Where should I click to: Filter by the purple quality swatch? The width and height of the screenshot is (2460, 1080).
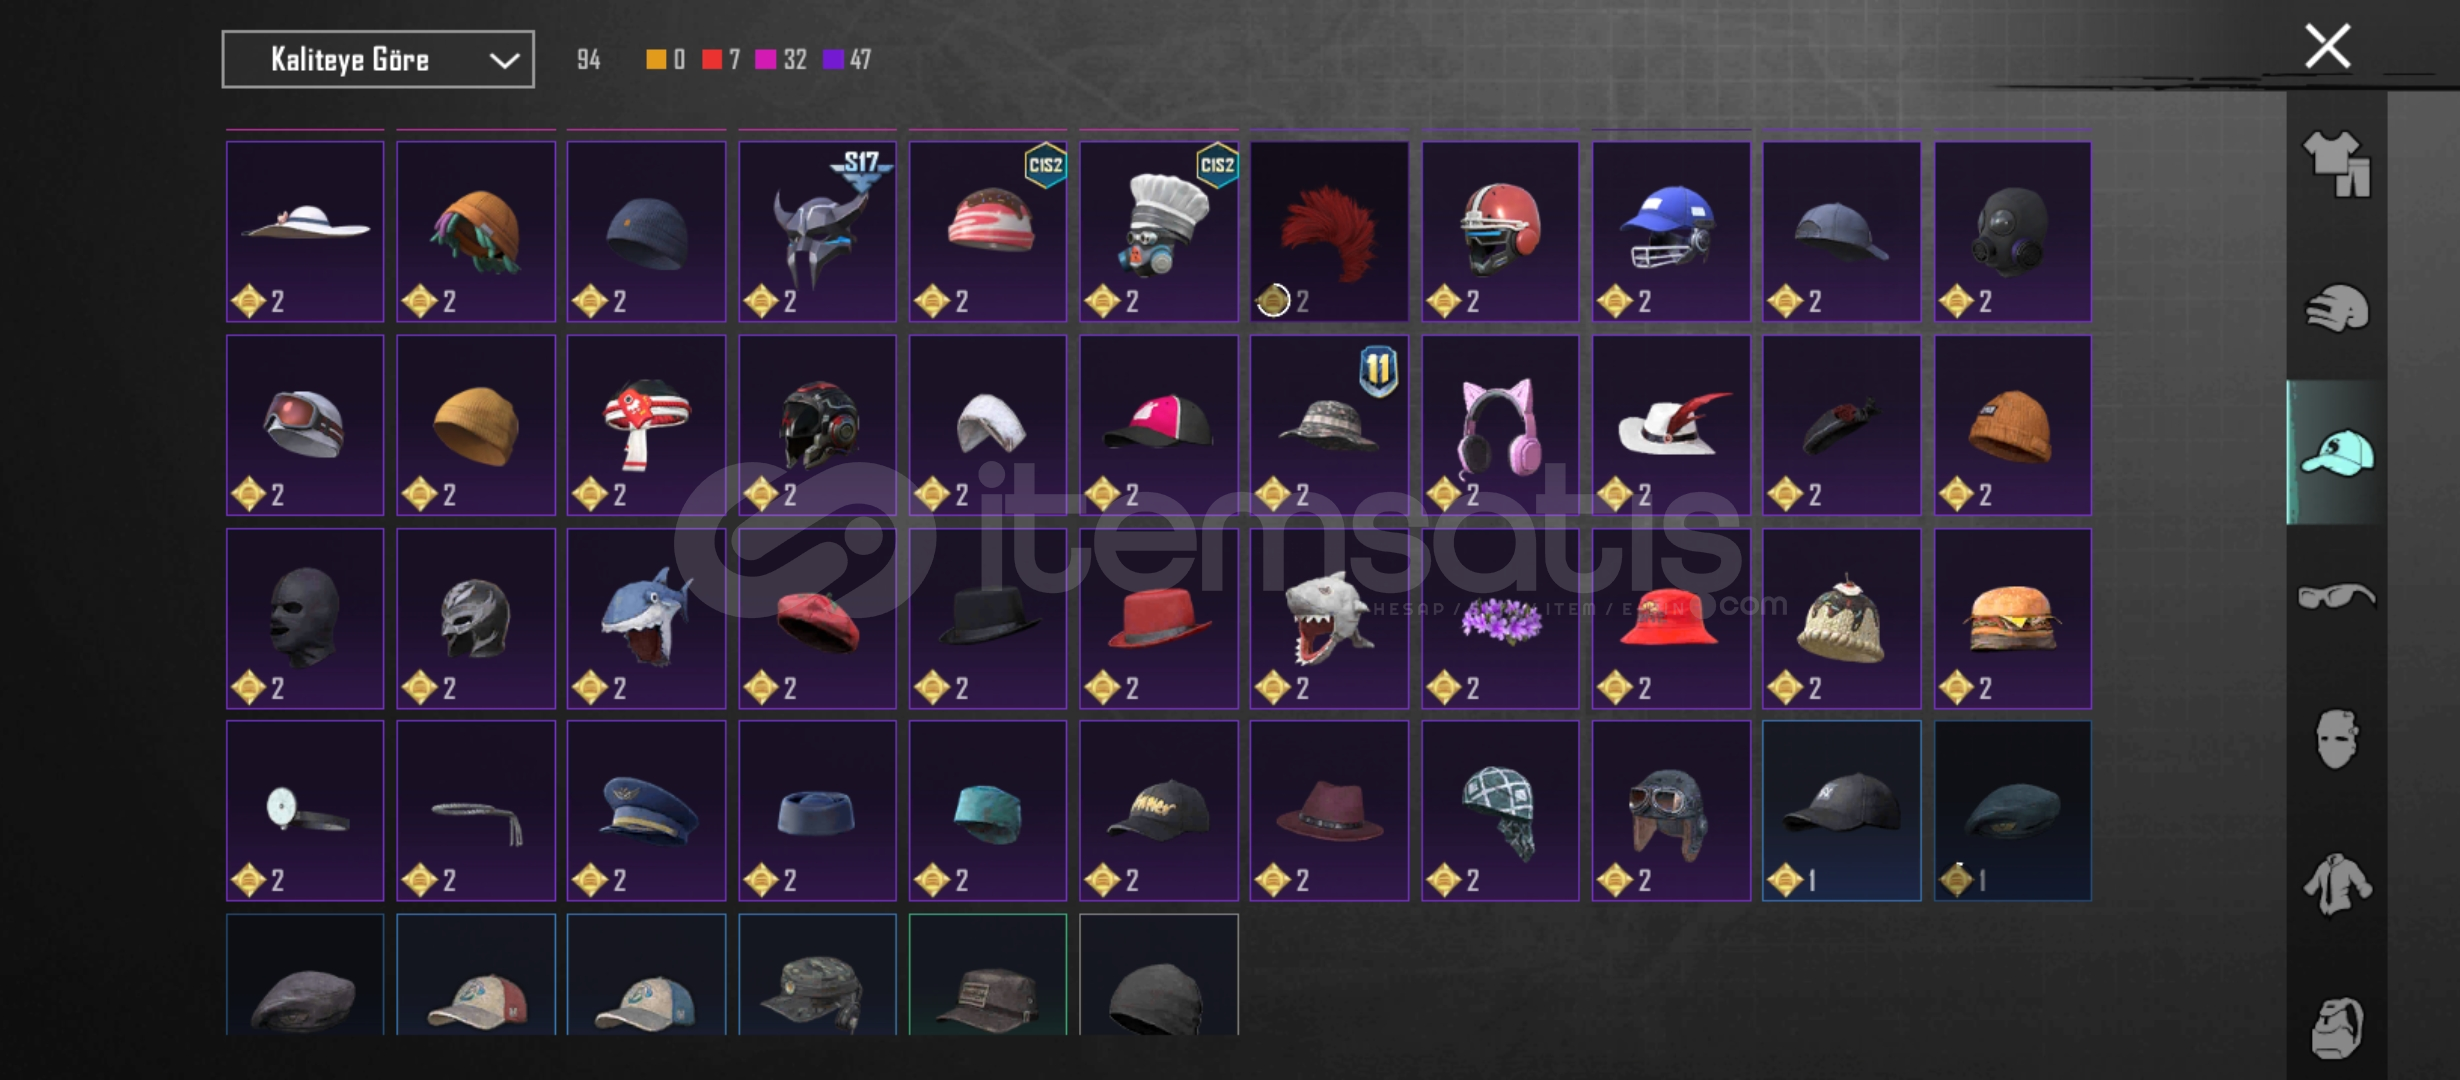coord(833,60)
